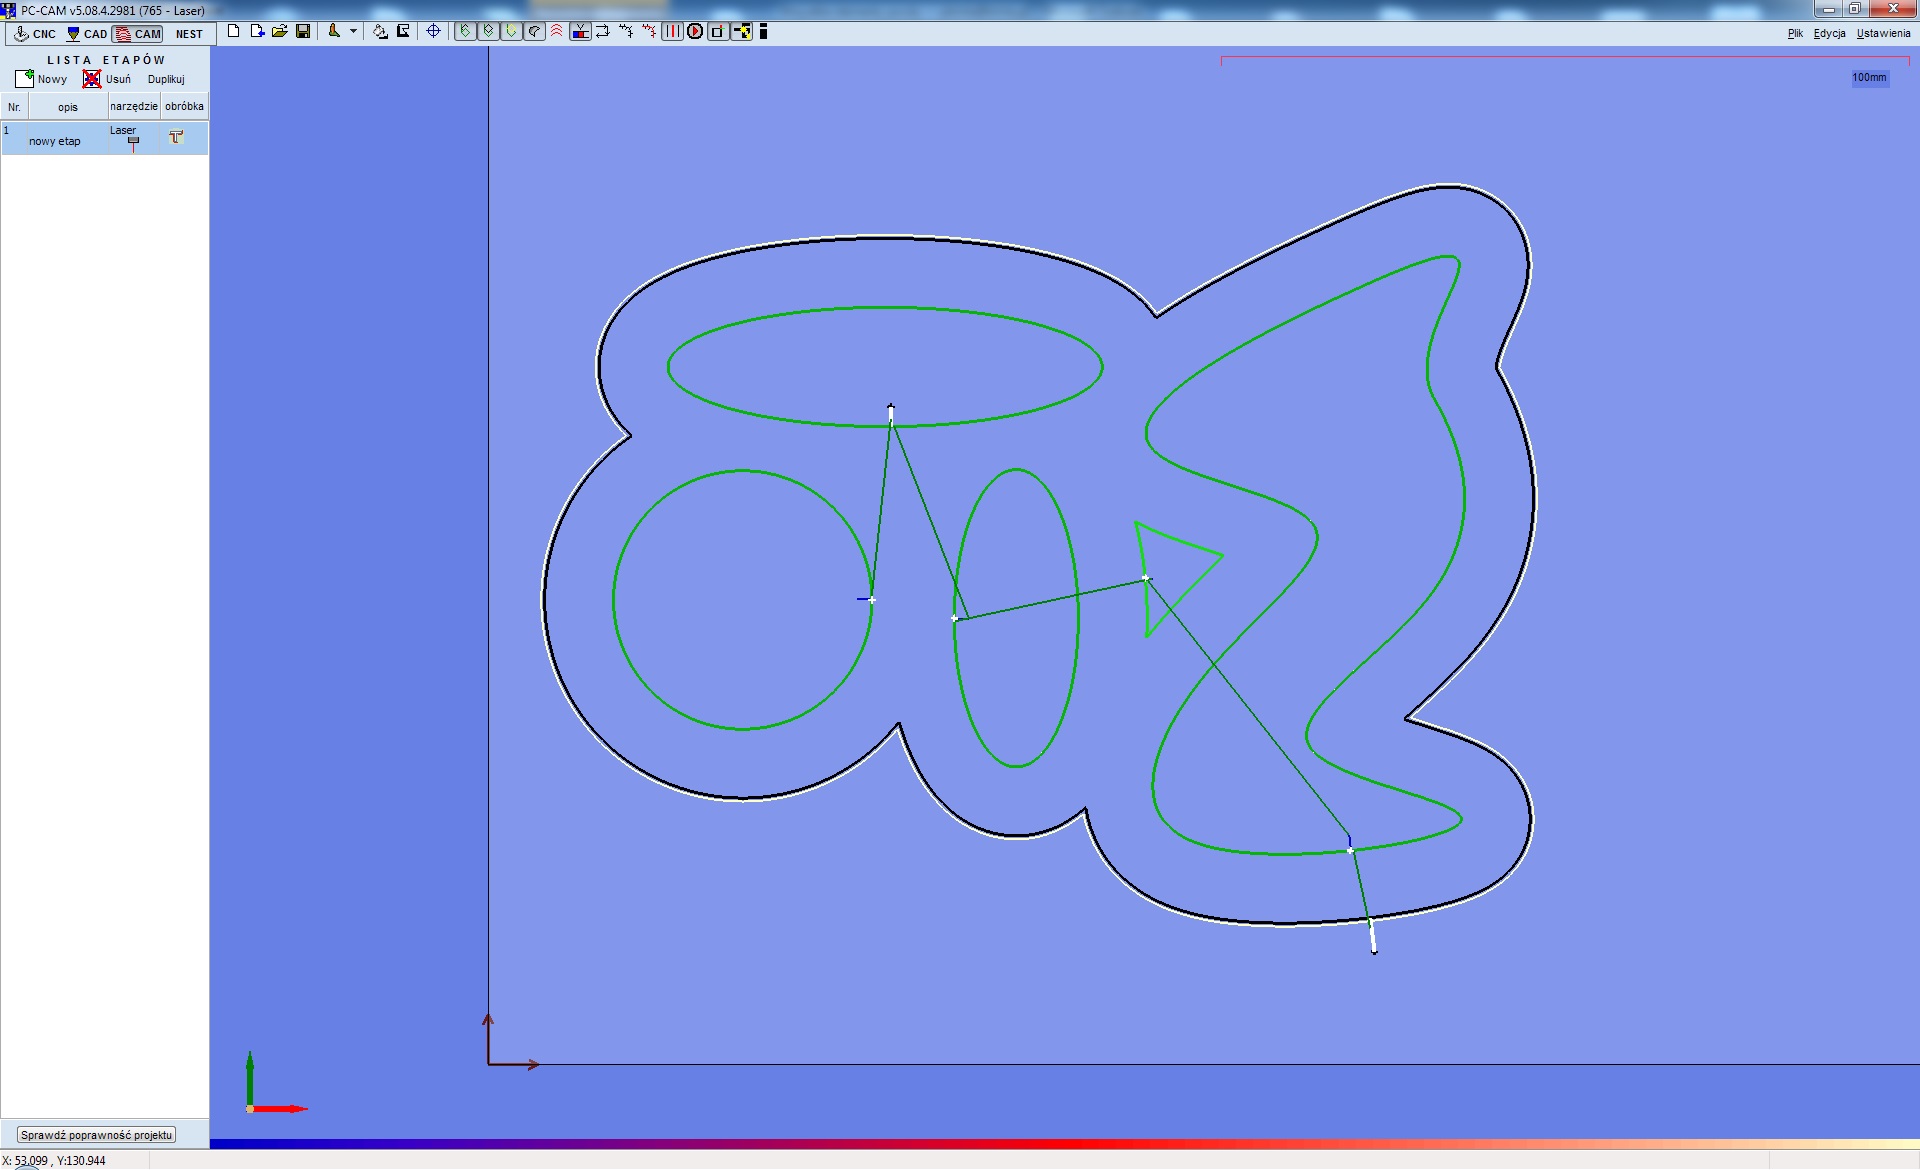Viewport: 1920px width, 1170px height.
Task: Click the opis column header
Action: pos(68,106)
